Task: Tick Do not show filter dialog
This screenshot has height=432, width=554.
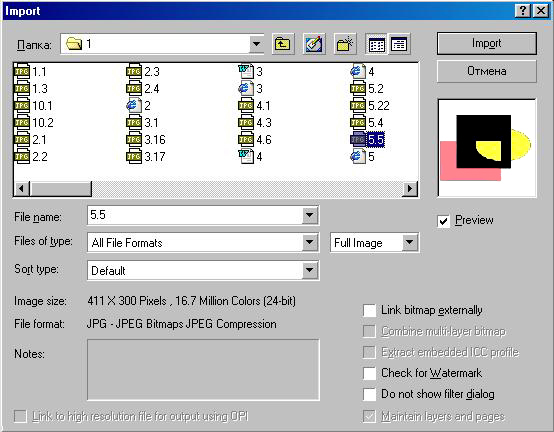Action: [369, 394]
